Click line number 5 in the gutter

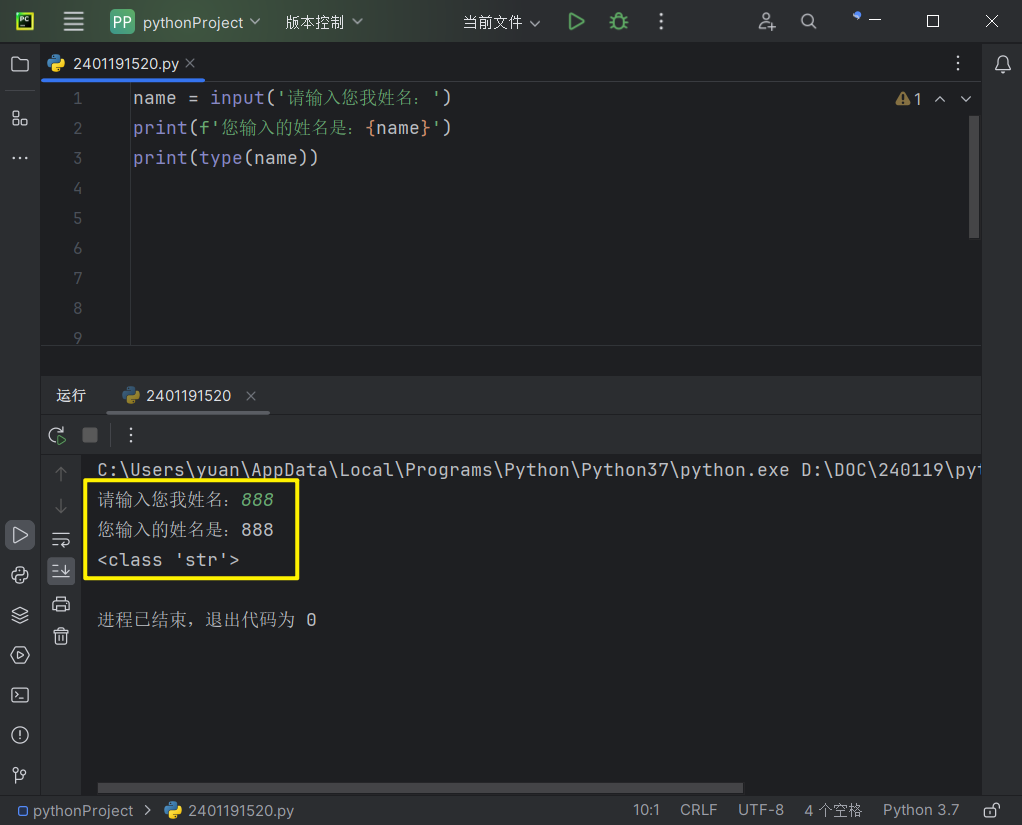(x=78, y=218)
